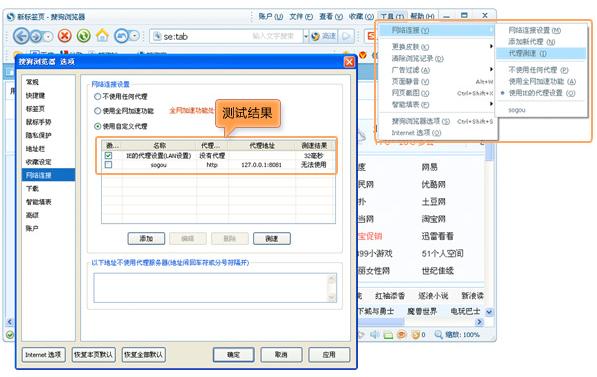Click the 应用 button
597x377 pixels.
pyautogui.click(x=329, y=355)
